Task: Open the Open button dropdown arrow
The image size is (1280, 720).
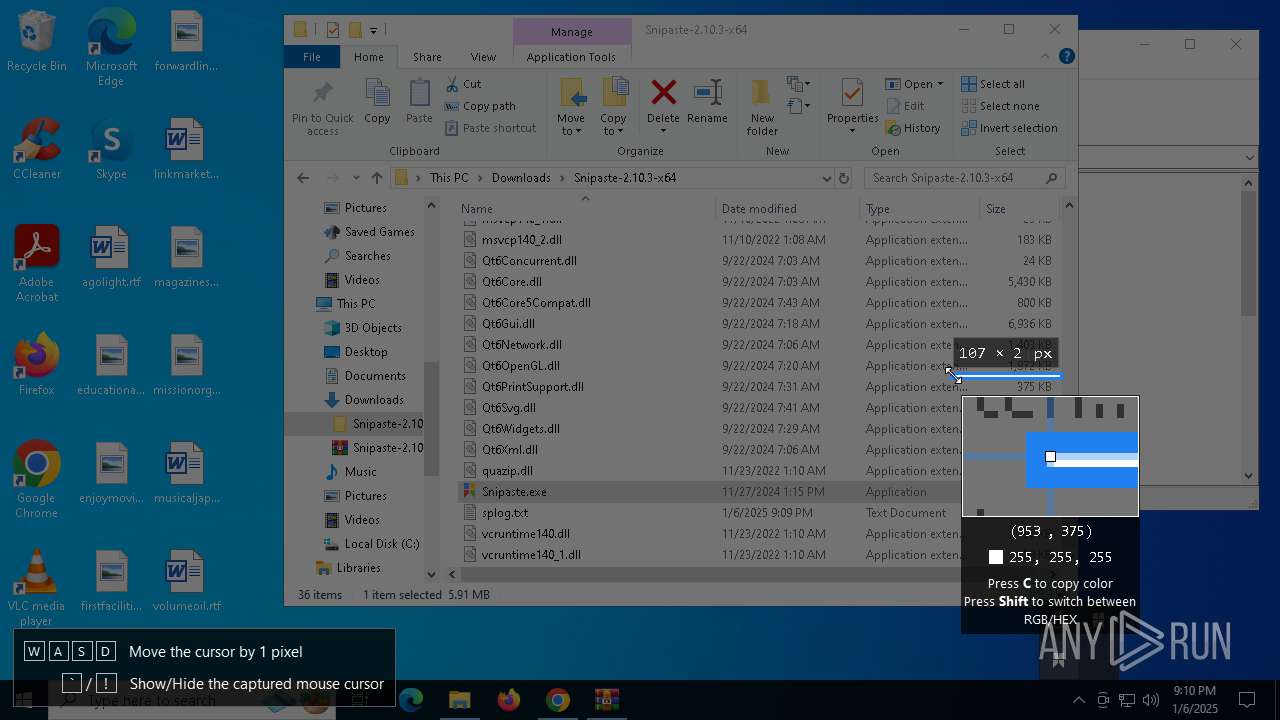Action: click(940, 84)
